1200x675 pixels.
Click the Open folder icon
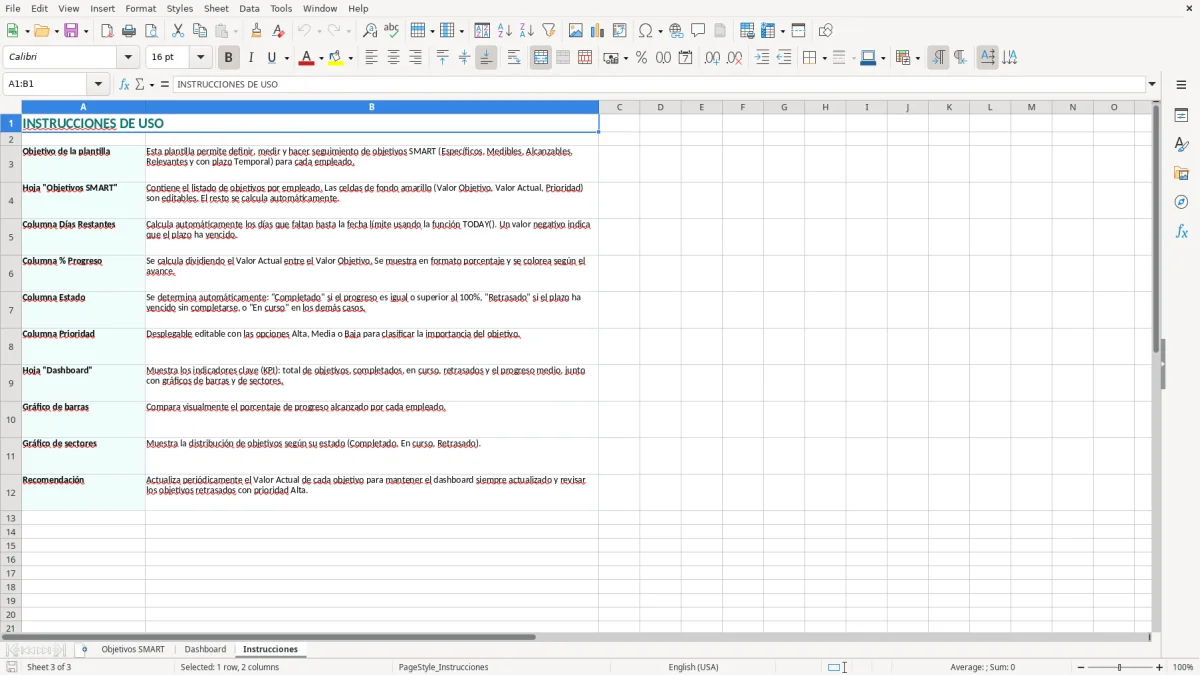point(40,31)
